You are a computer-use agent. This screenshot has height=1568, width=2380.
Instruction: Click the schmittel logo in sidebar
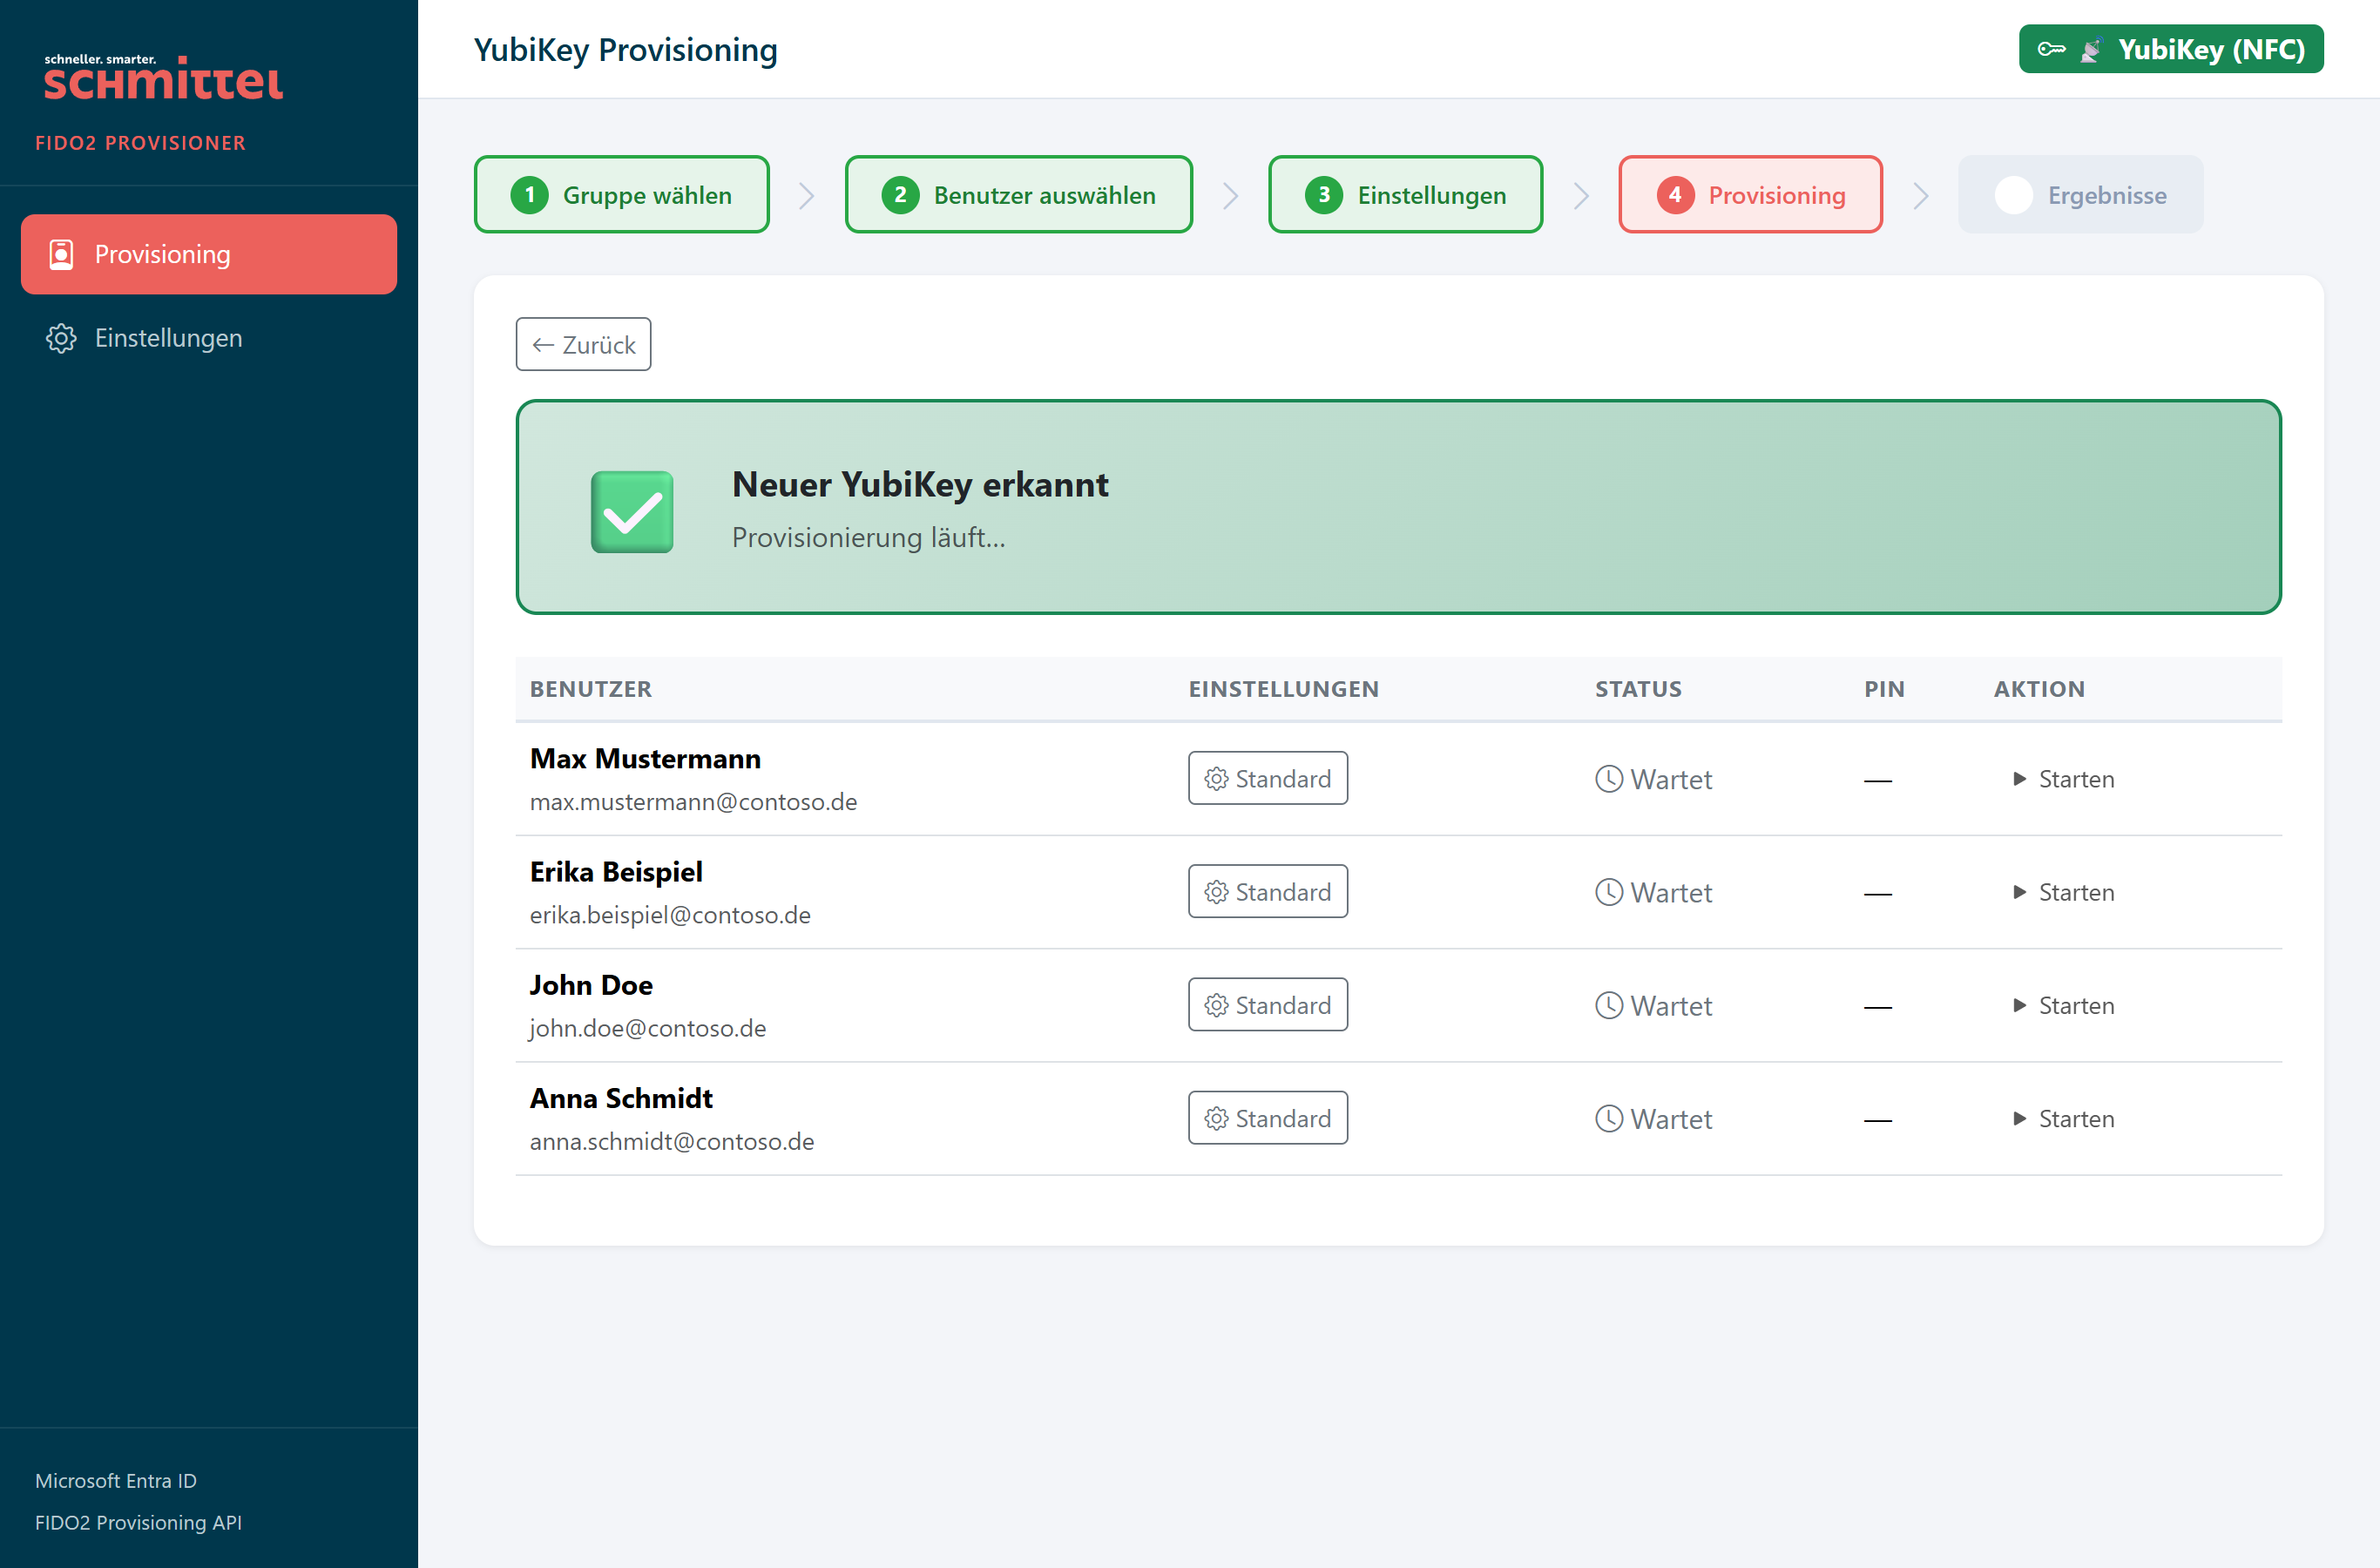pos(163,77)
